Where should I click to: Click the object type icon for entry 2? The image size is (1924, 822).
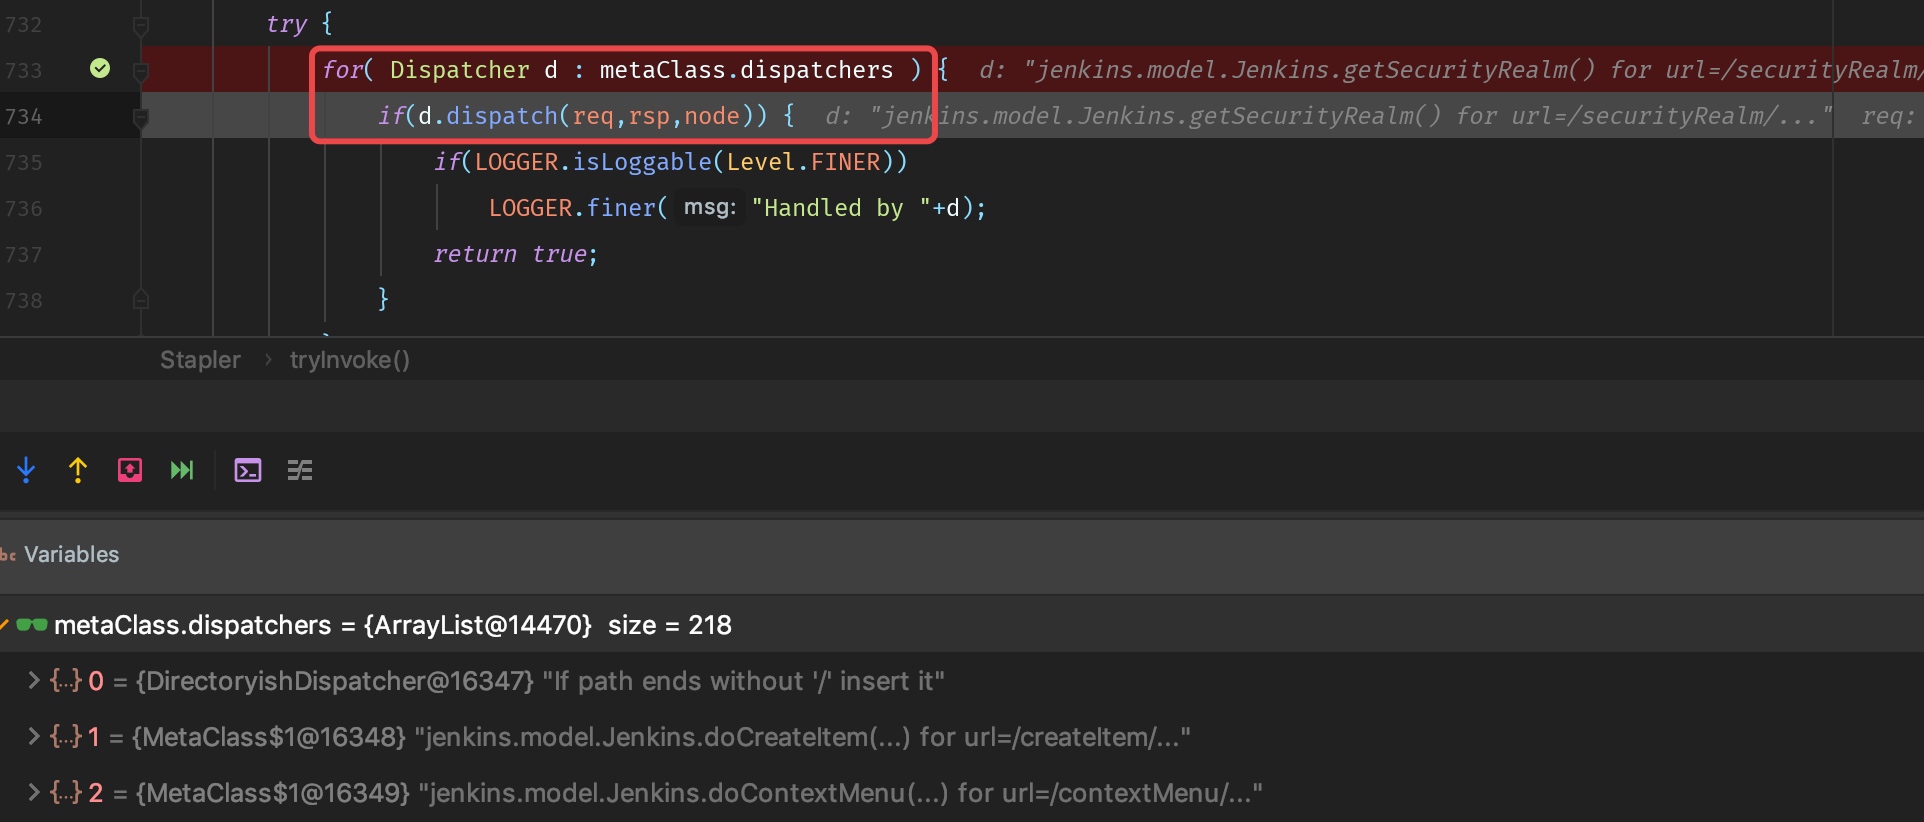[x=66, y=793]
